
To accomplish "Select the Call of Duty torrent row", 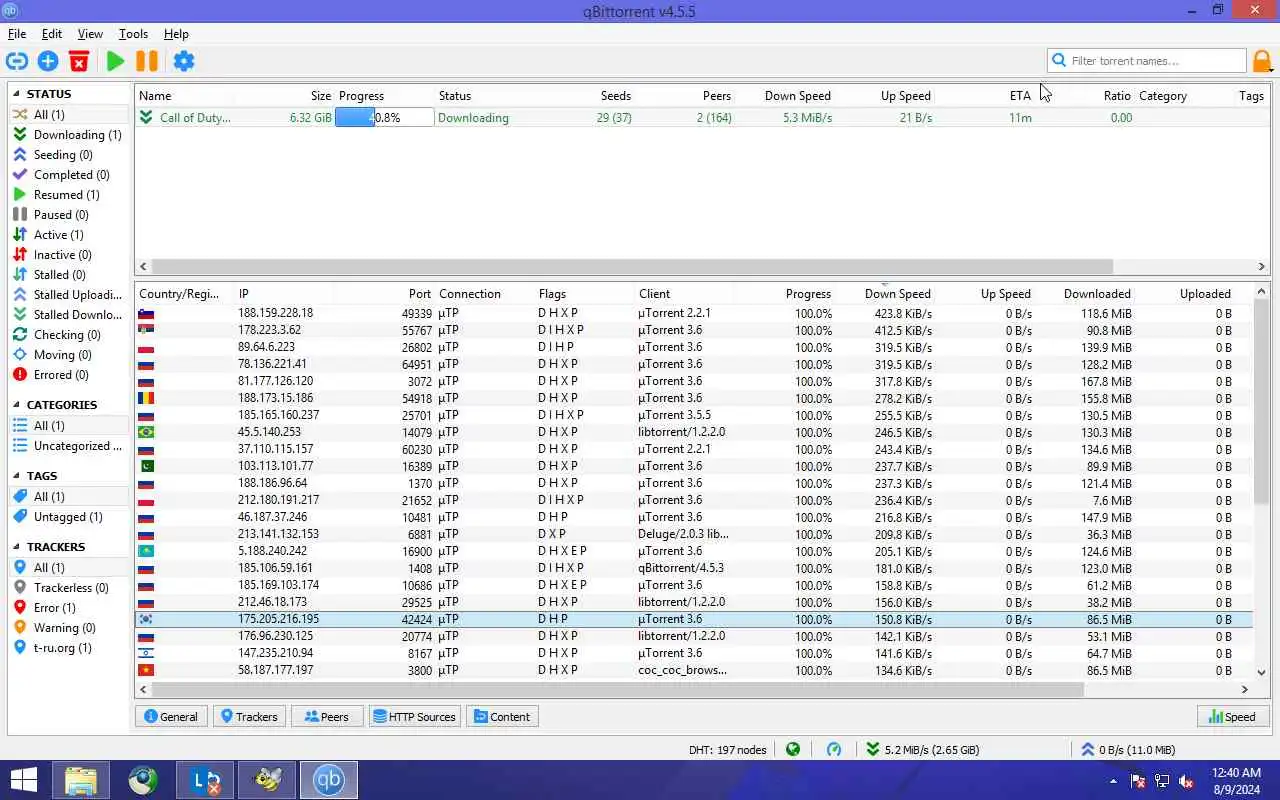I will [703, 117].
